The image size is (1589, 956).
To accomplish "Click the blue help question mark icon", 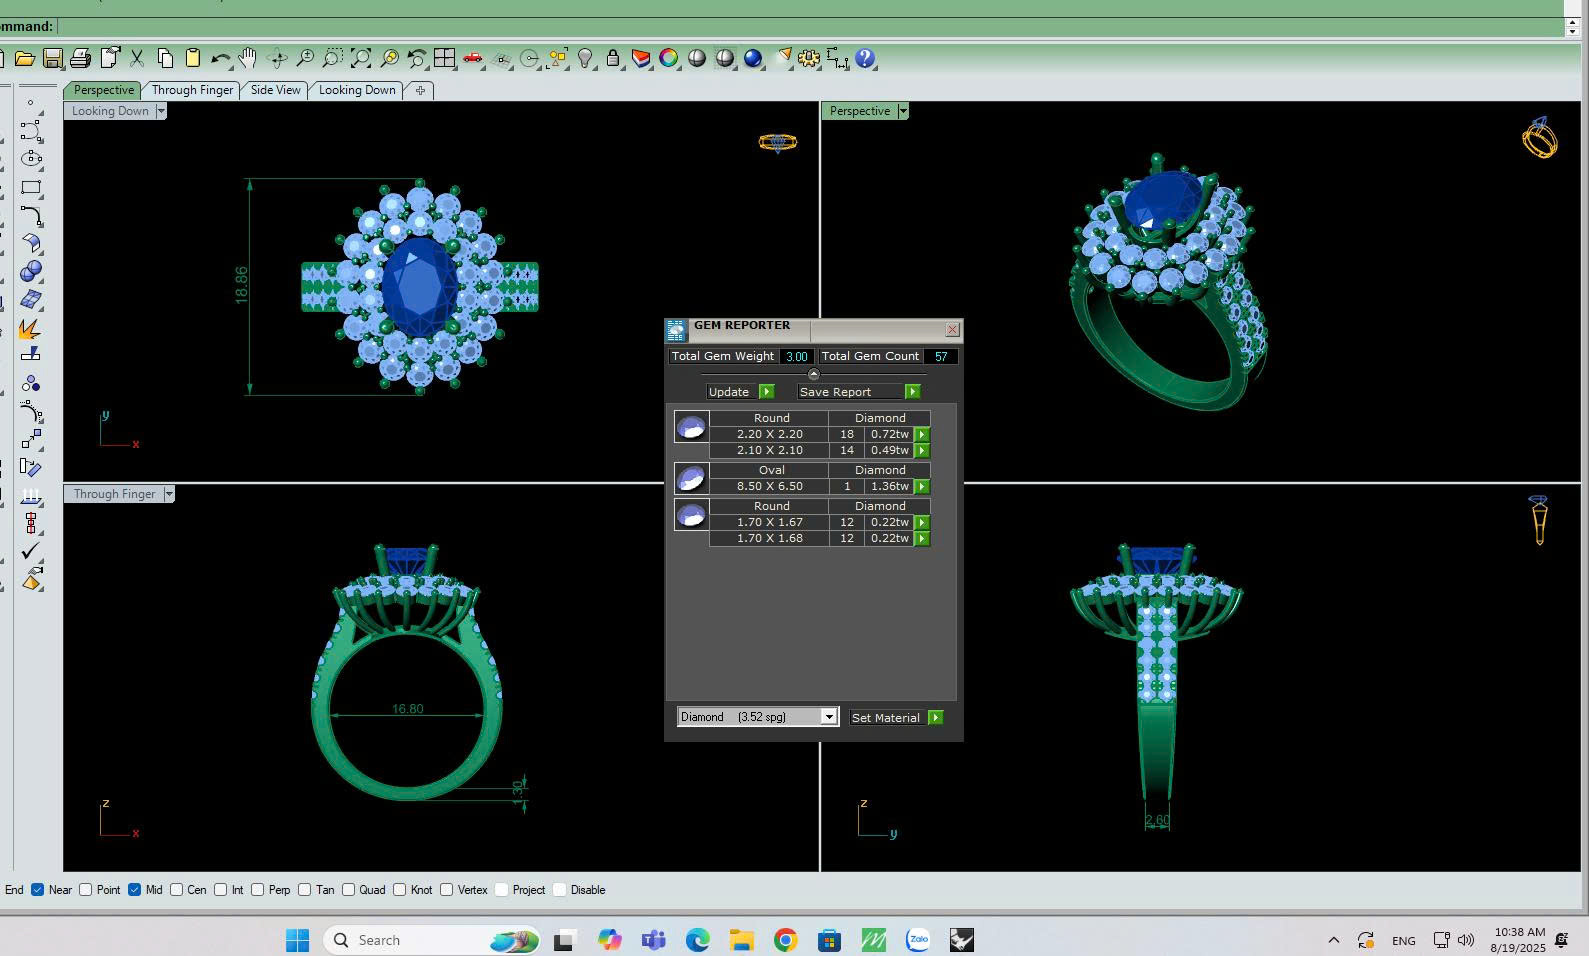I will pyautogui.click(x=866, y=59).
